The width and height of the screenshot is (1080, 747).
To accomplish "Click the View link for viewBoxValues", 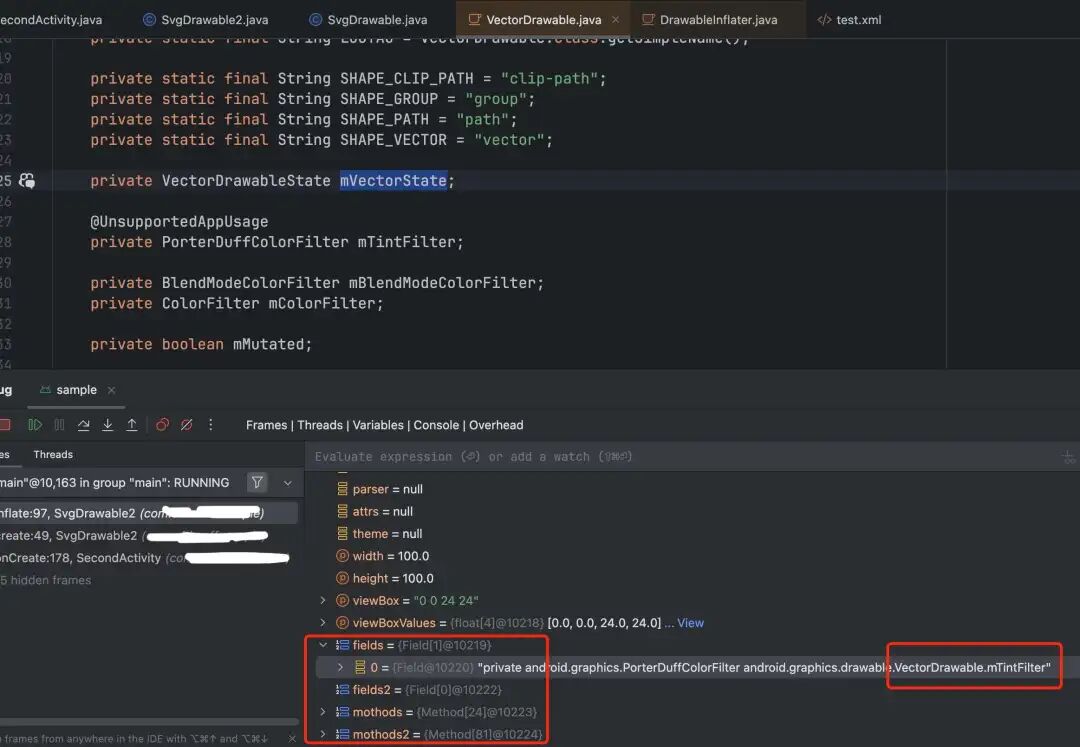I will click(690, 623).
